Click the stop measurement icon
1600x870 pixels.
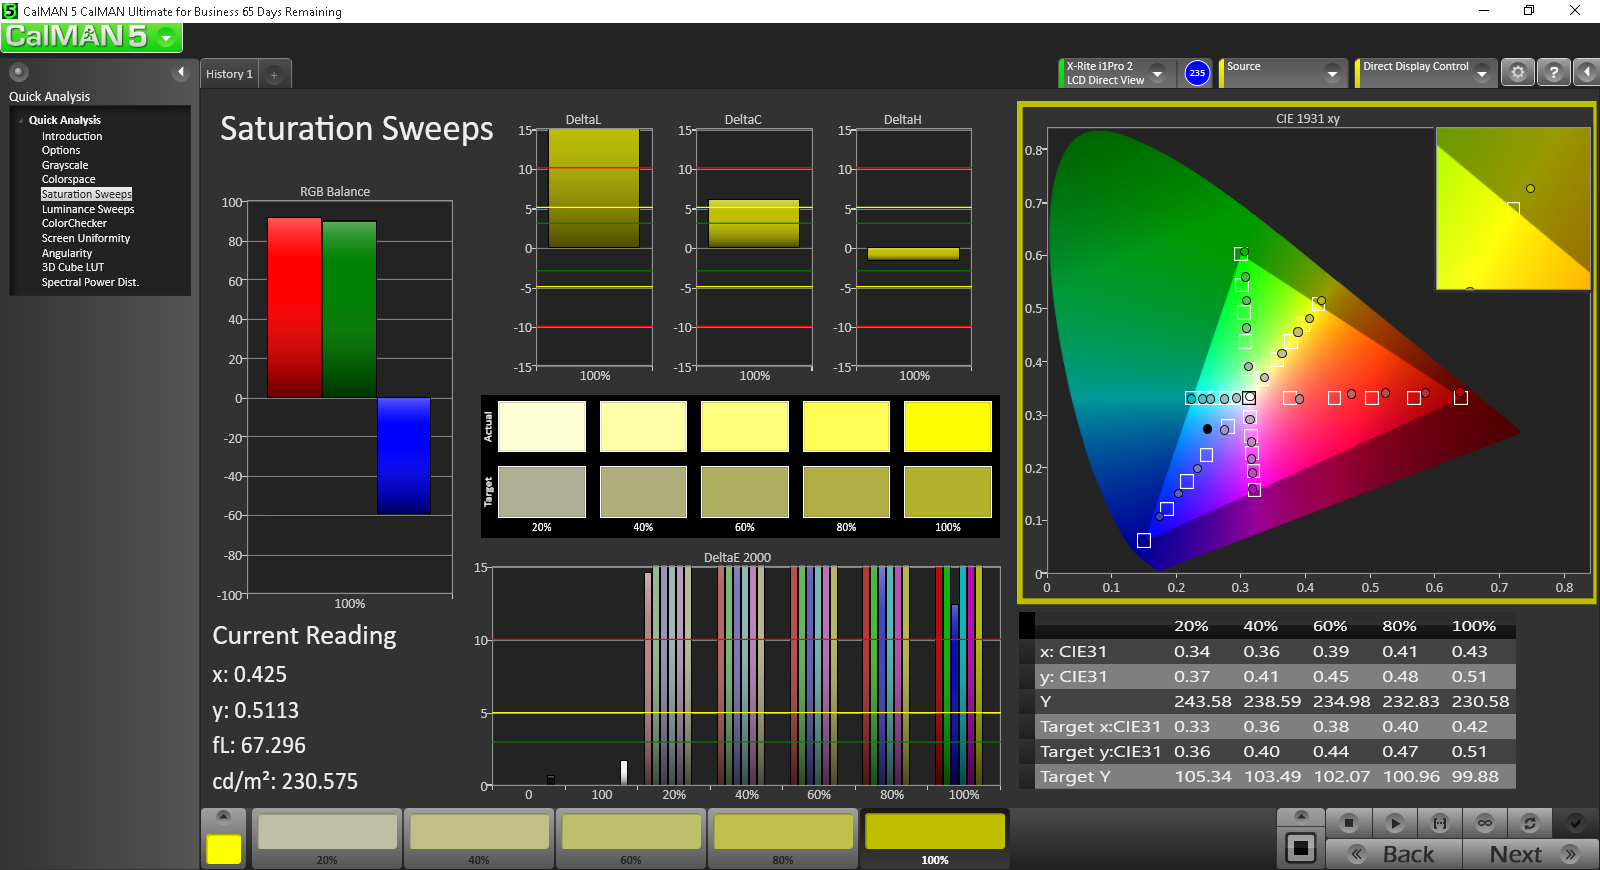[1349, 823]
